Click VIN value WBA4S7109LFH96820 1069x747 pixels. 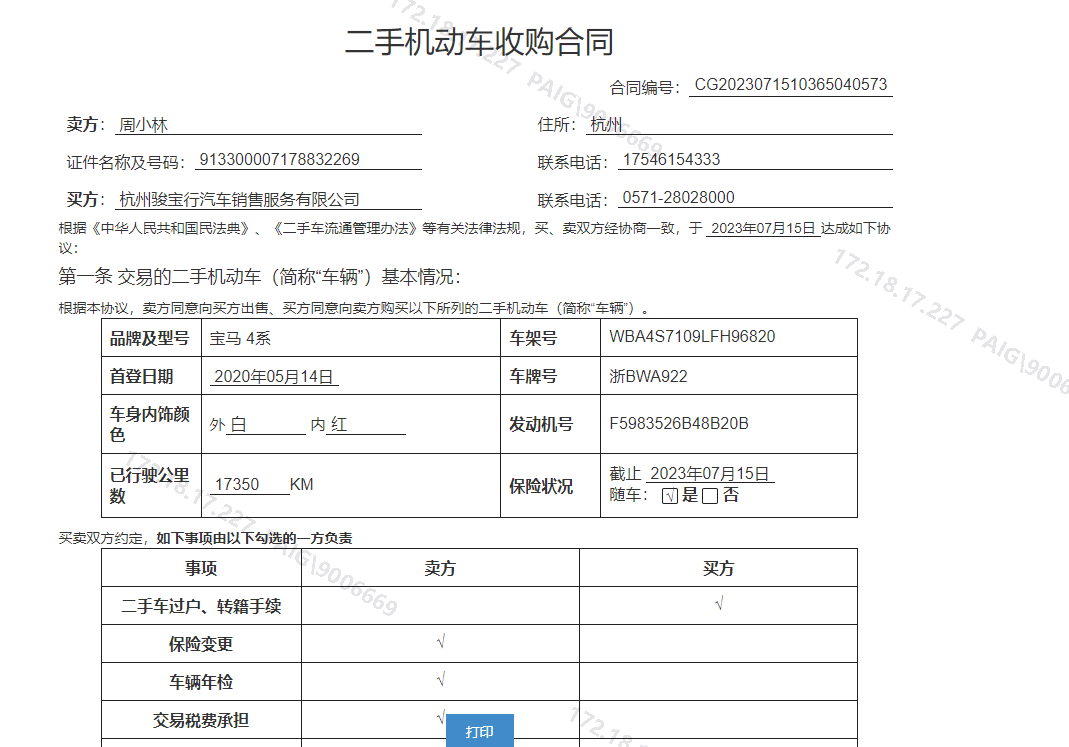pyautogui.click(x=692, y=337)
